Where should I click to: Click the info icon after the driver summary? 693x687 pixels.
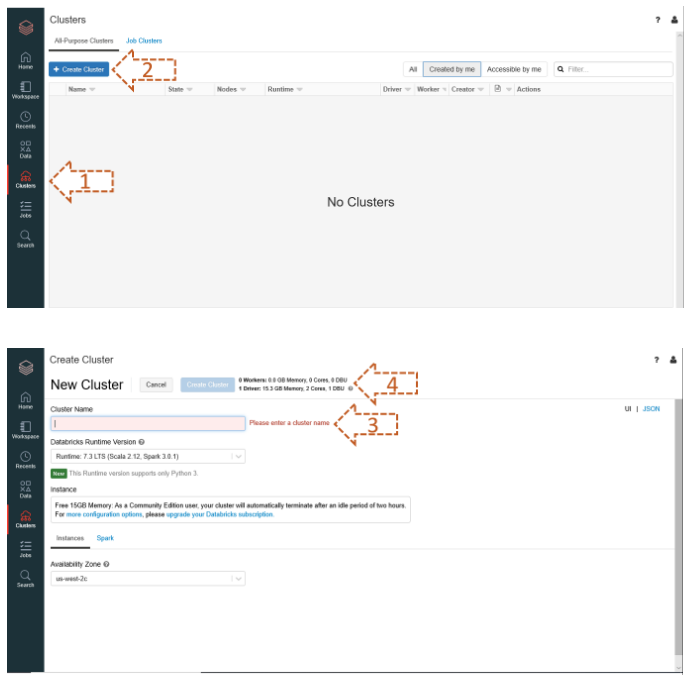tap(350, 389)
